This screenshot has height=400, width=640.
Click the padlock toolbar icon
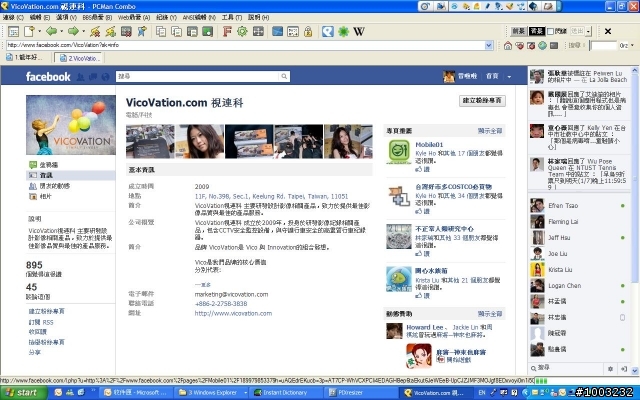(308, 31)
